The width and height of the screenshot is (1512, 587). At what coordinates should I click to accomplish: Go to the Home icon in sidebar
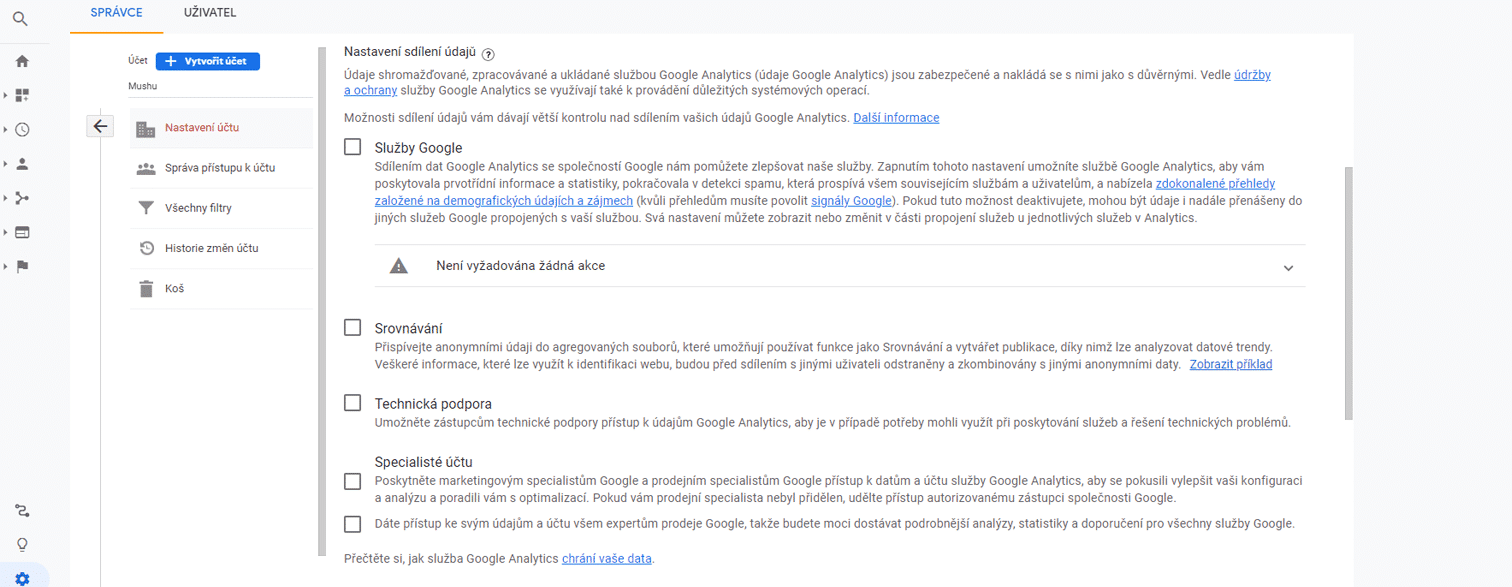pos(22,61)
